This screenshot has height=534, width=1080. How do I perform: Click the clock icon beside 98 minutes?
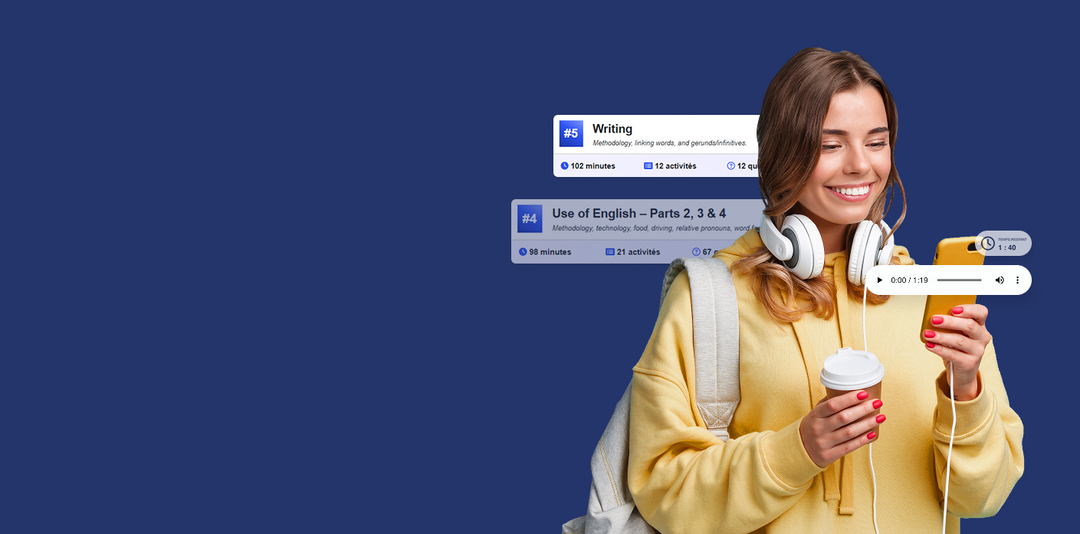point(522,252)
